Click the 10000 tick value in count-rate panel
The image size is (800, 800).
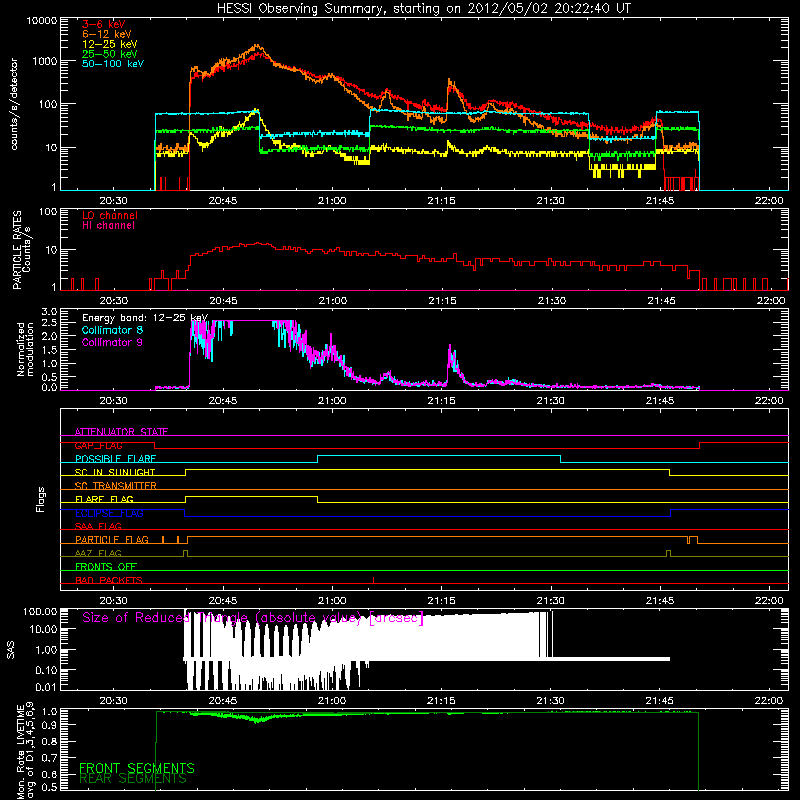pos(41,21)
